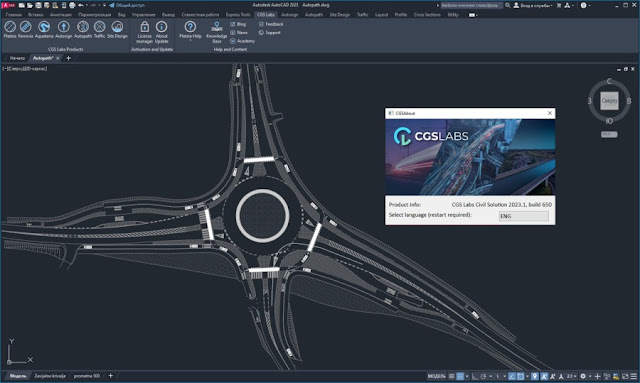Viewport: 640px width, 383px height.
Task: Toggle annotation objects visibility in status bar
Action: pos(544,376)
